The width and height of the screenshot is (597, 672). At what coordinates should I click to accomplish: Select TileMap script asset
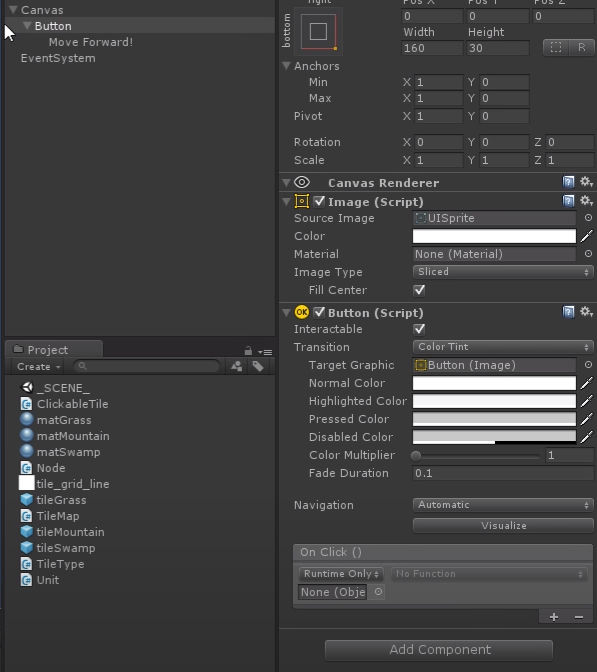coord(50,516)
